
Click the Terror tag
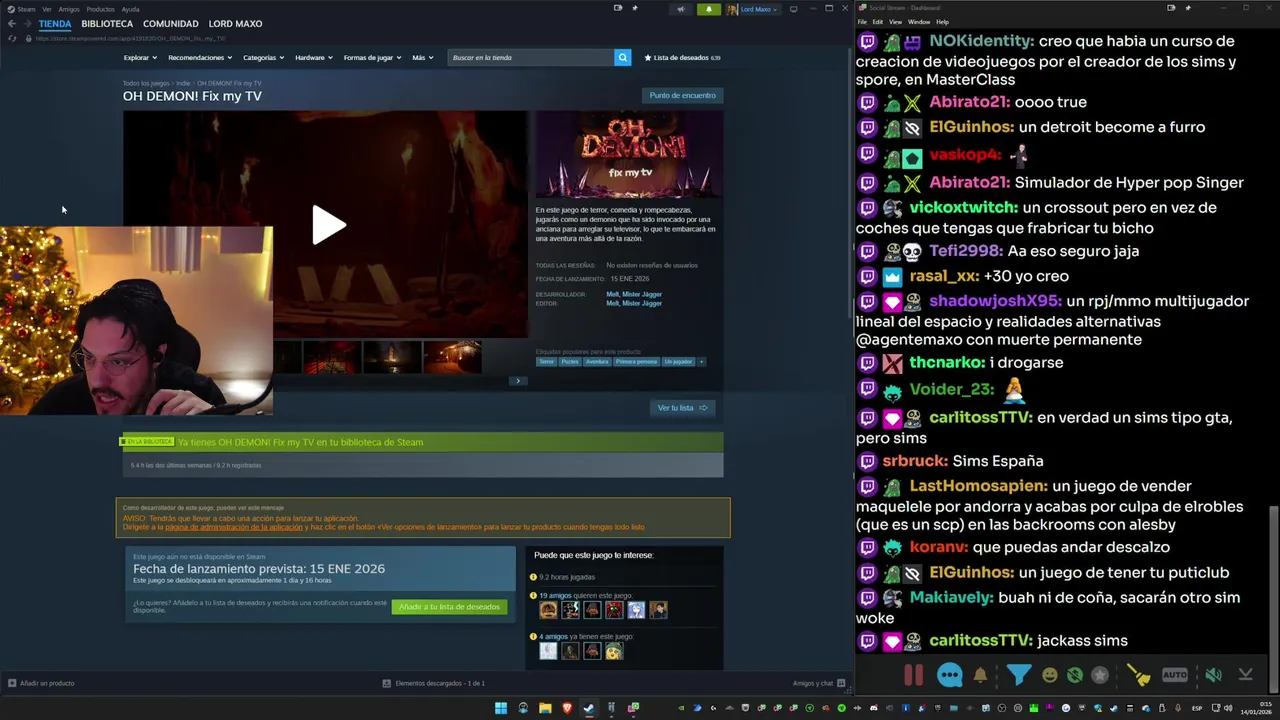pyautogui.click(x=546, y=361)
